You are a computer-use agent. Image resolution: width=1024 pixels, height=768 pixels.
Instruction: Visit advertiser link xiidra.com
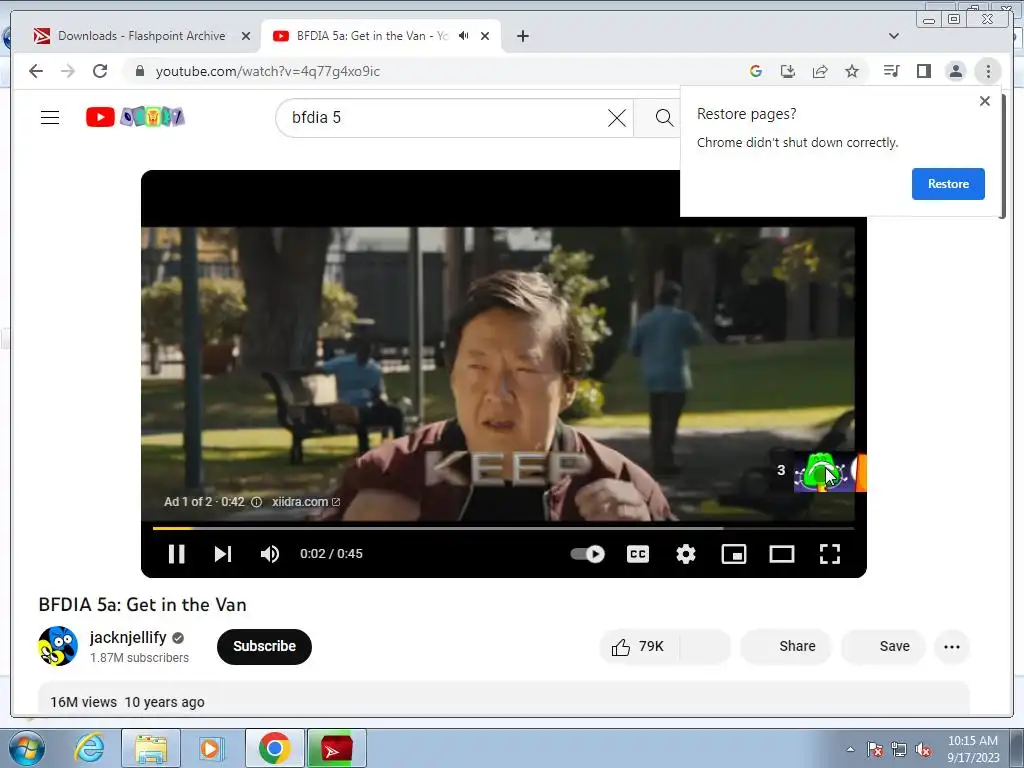point(306,502)
